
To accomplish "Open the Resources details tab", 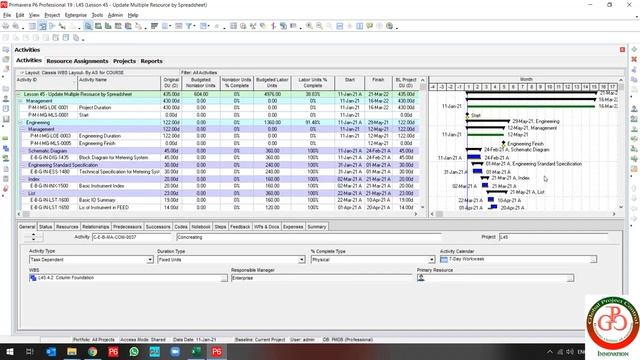I will point(67,227).
